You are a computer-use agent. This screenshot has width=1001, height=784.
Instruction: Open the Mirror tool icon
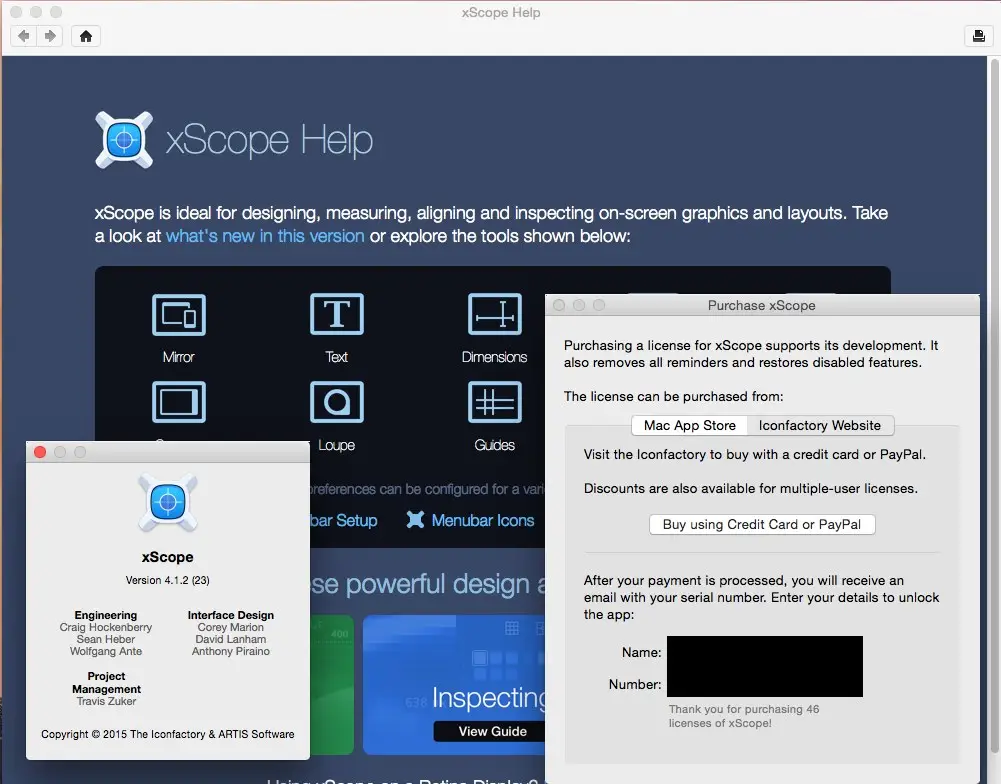[x=179, y=314]
